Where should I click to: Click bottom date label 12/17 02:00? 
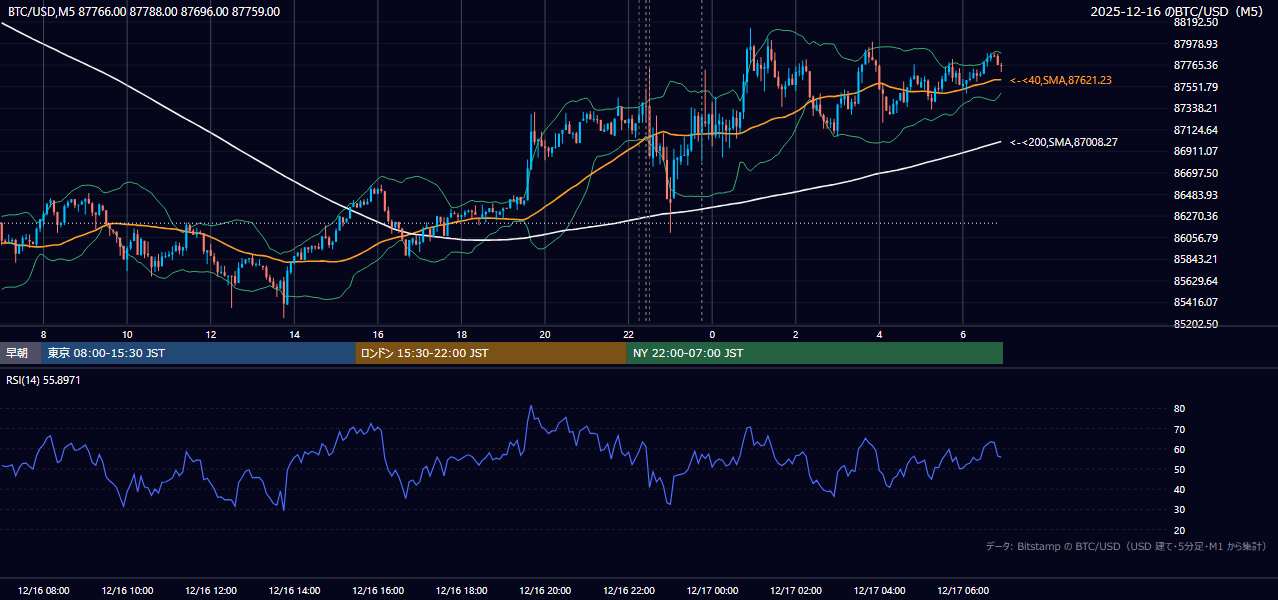(796, 591)
